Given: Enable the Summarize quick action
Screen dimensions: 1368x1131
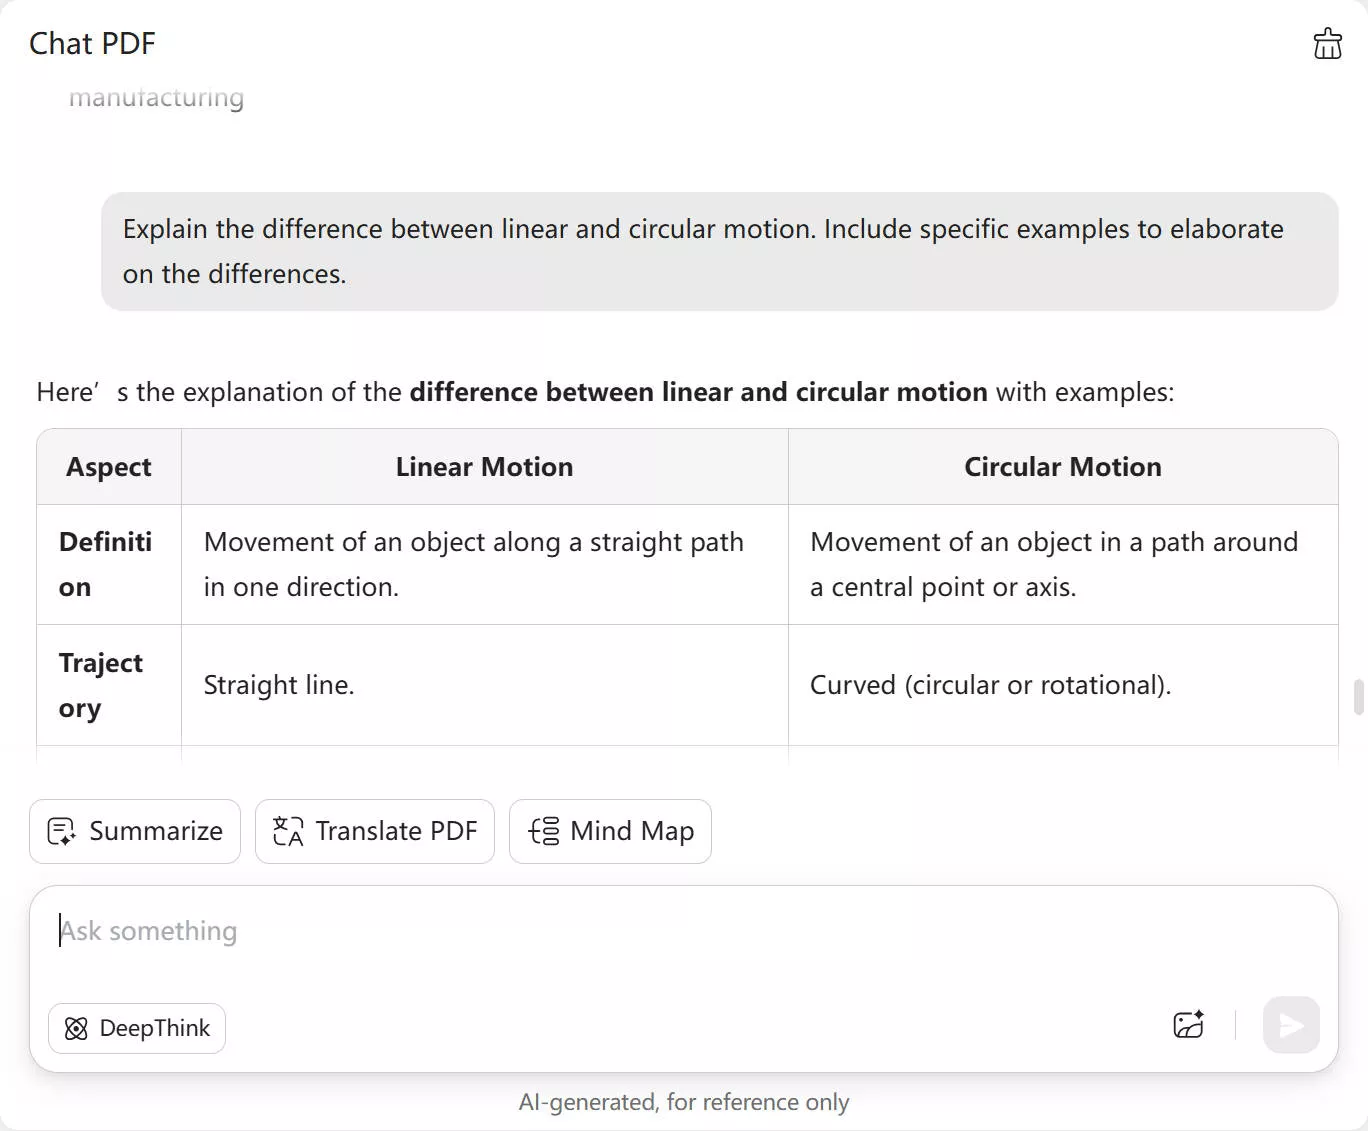Looking at the screenshot, I should [x=134, y=831].
